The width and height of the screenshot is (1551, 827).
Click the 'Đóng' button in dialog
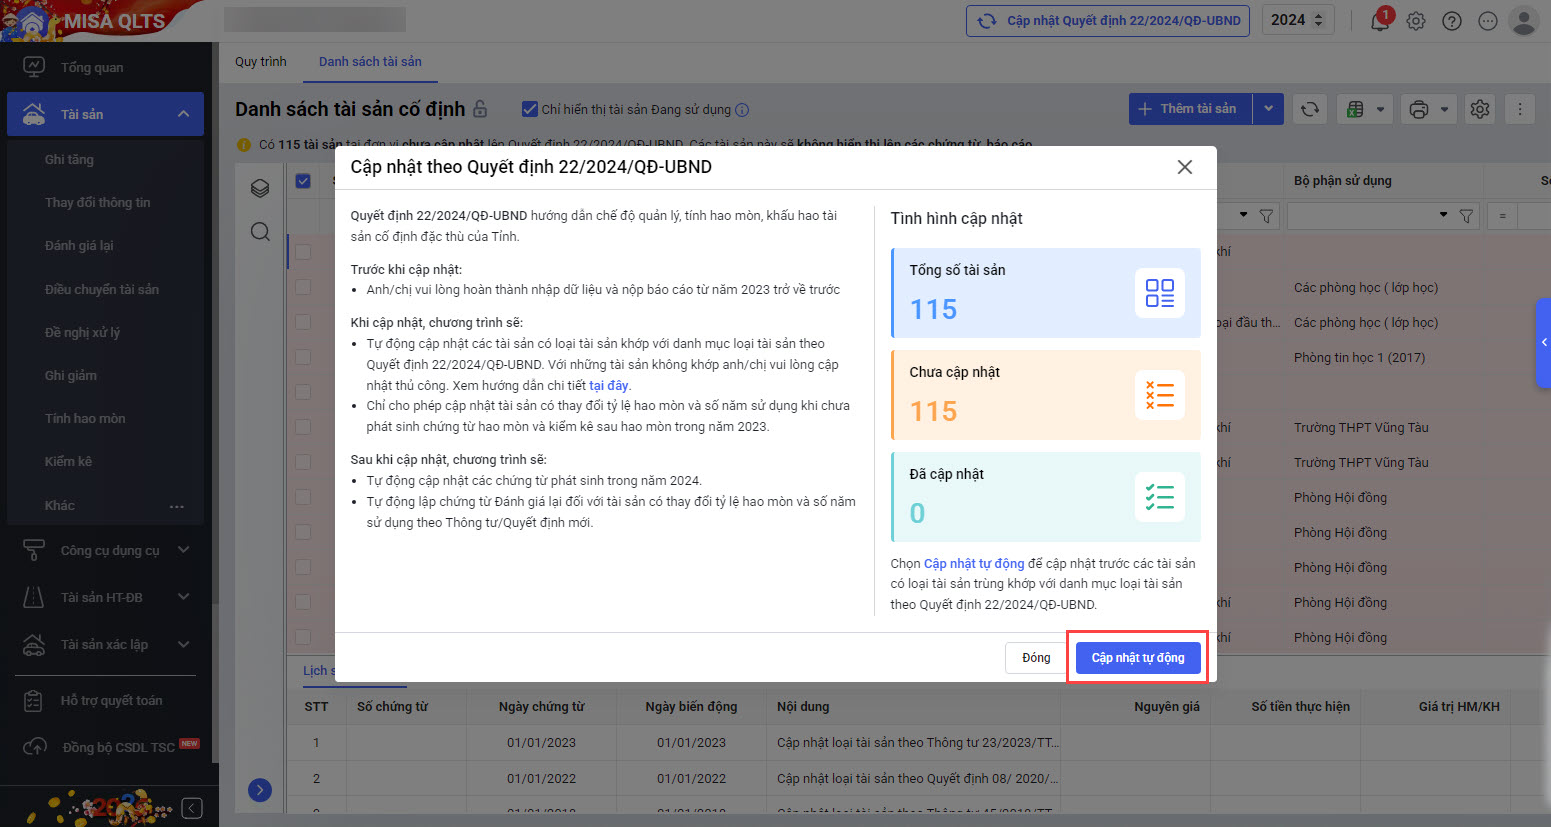(1036, 657)
